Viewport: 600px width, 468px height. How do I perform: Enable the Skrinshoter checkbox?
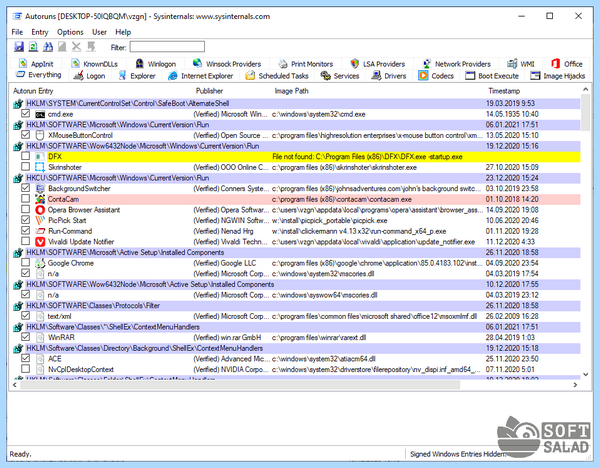pos(26,167)
